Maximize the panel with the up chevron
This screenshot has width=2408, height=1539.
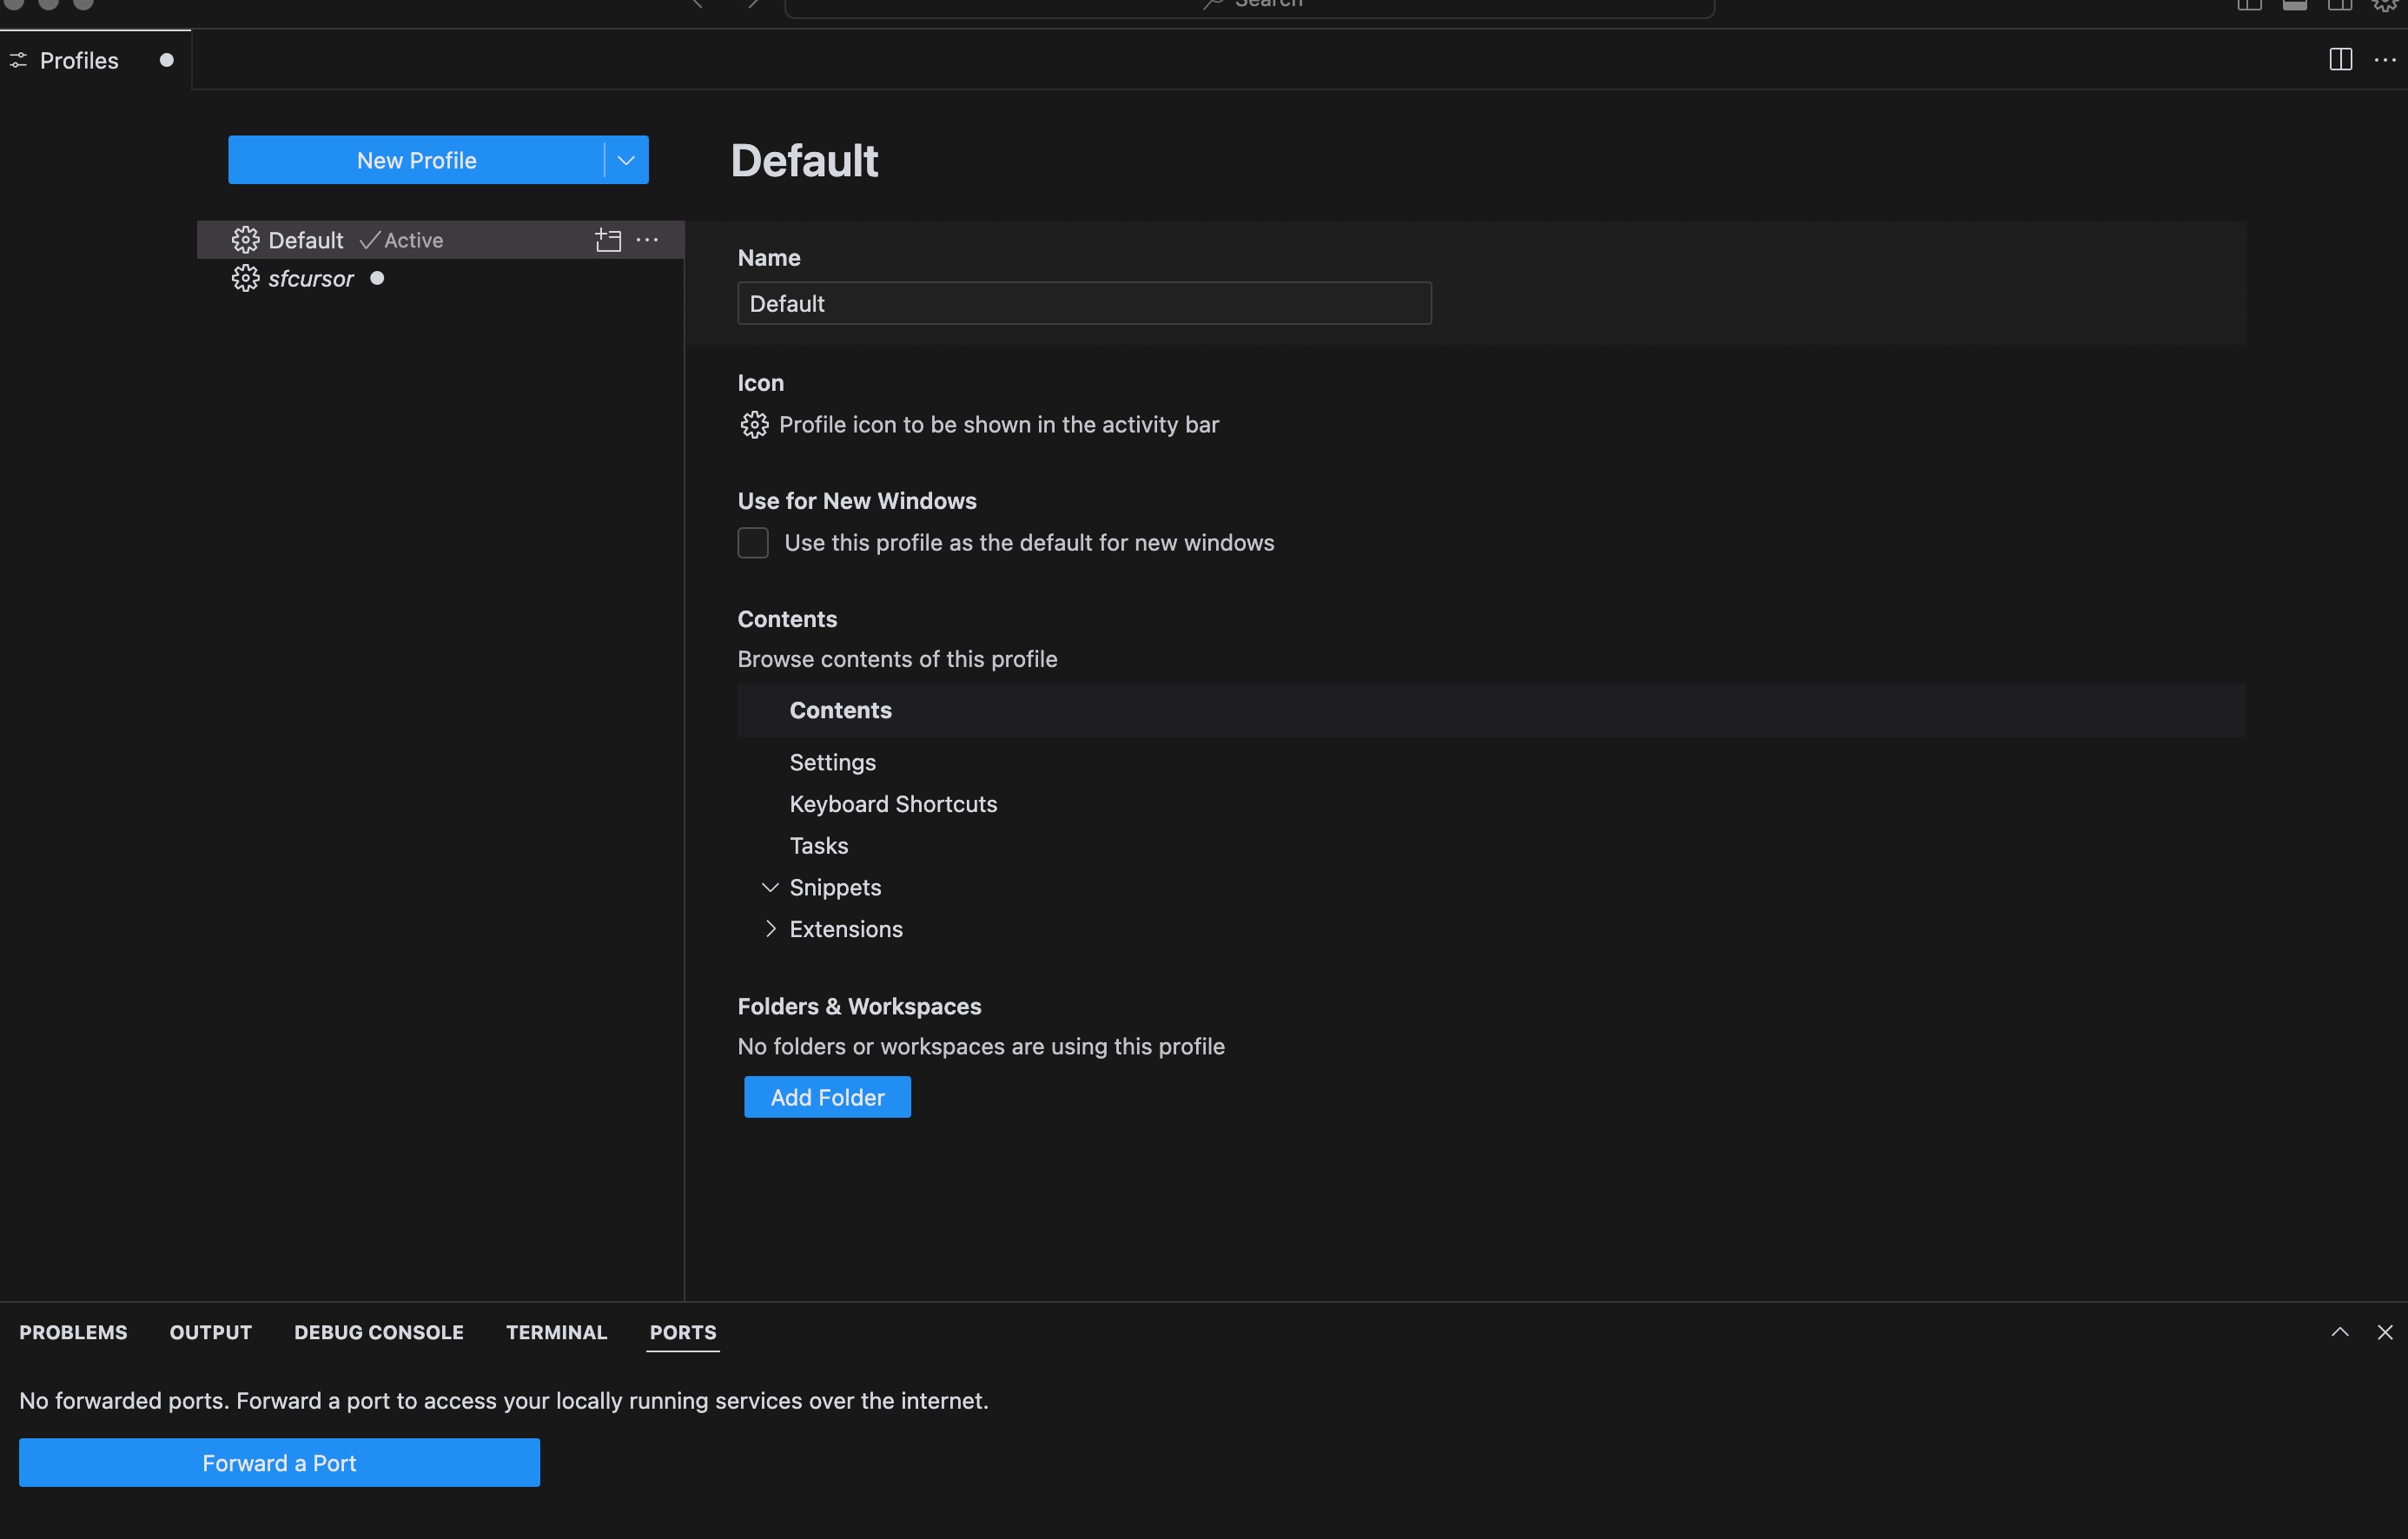(x=2339, y=1332)
